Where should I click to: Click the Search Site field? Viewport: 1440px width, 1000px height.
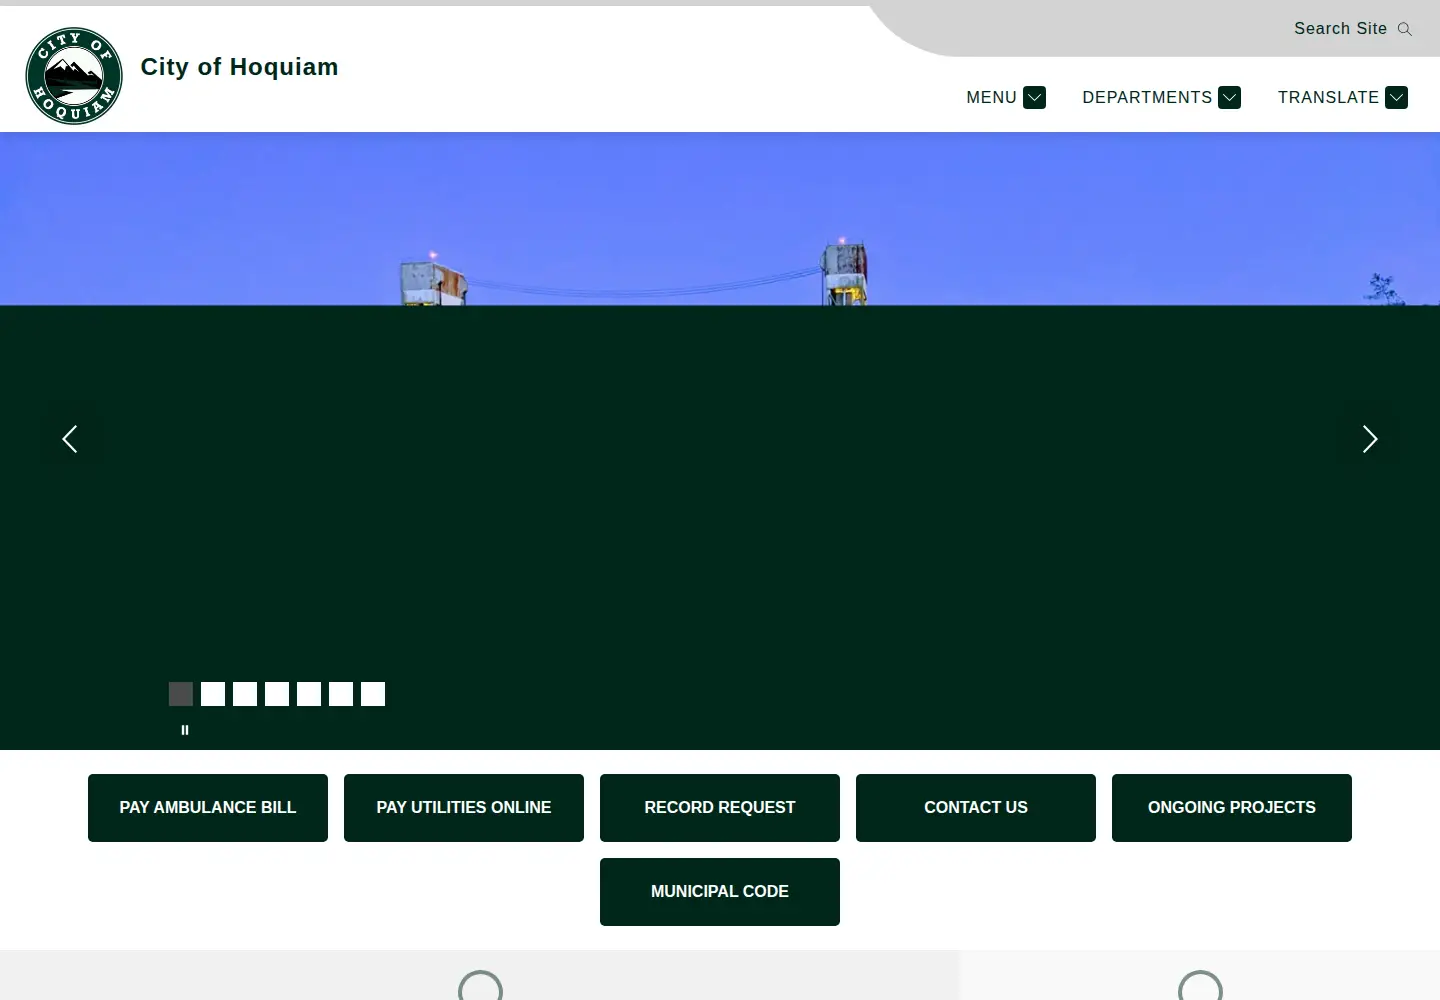1340,29
